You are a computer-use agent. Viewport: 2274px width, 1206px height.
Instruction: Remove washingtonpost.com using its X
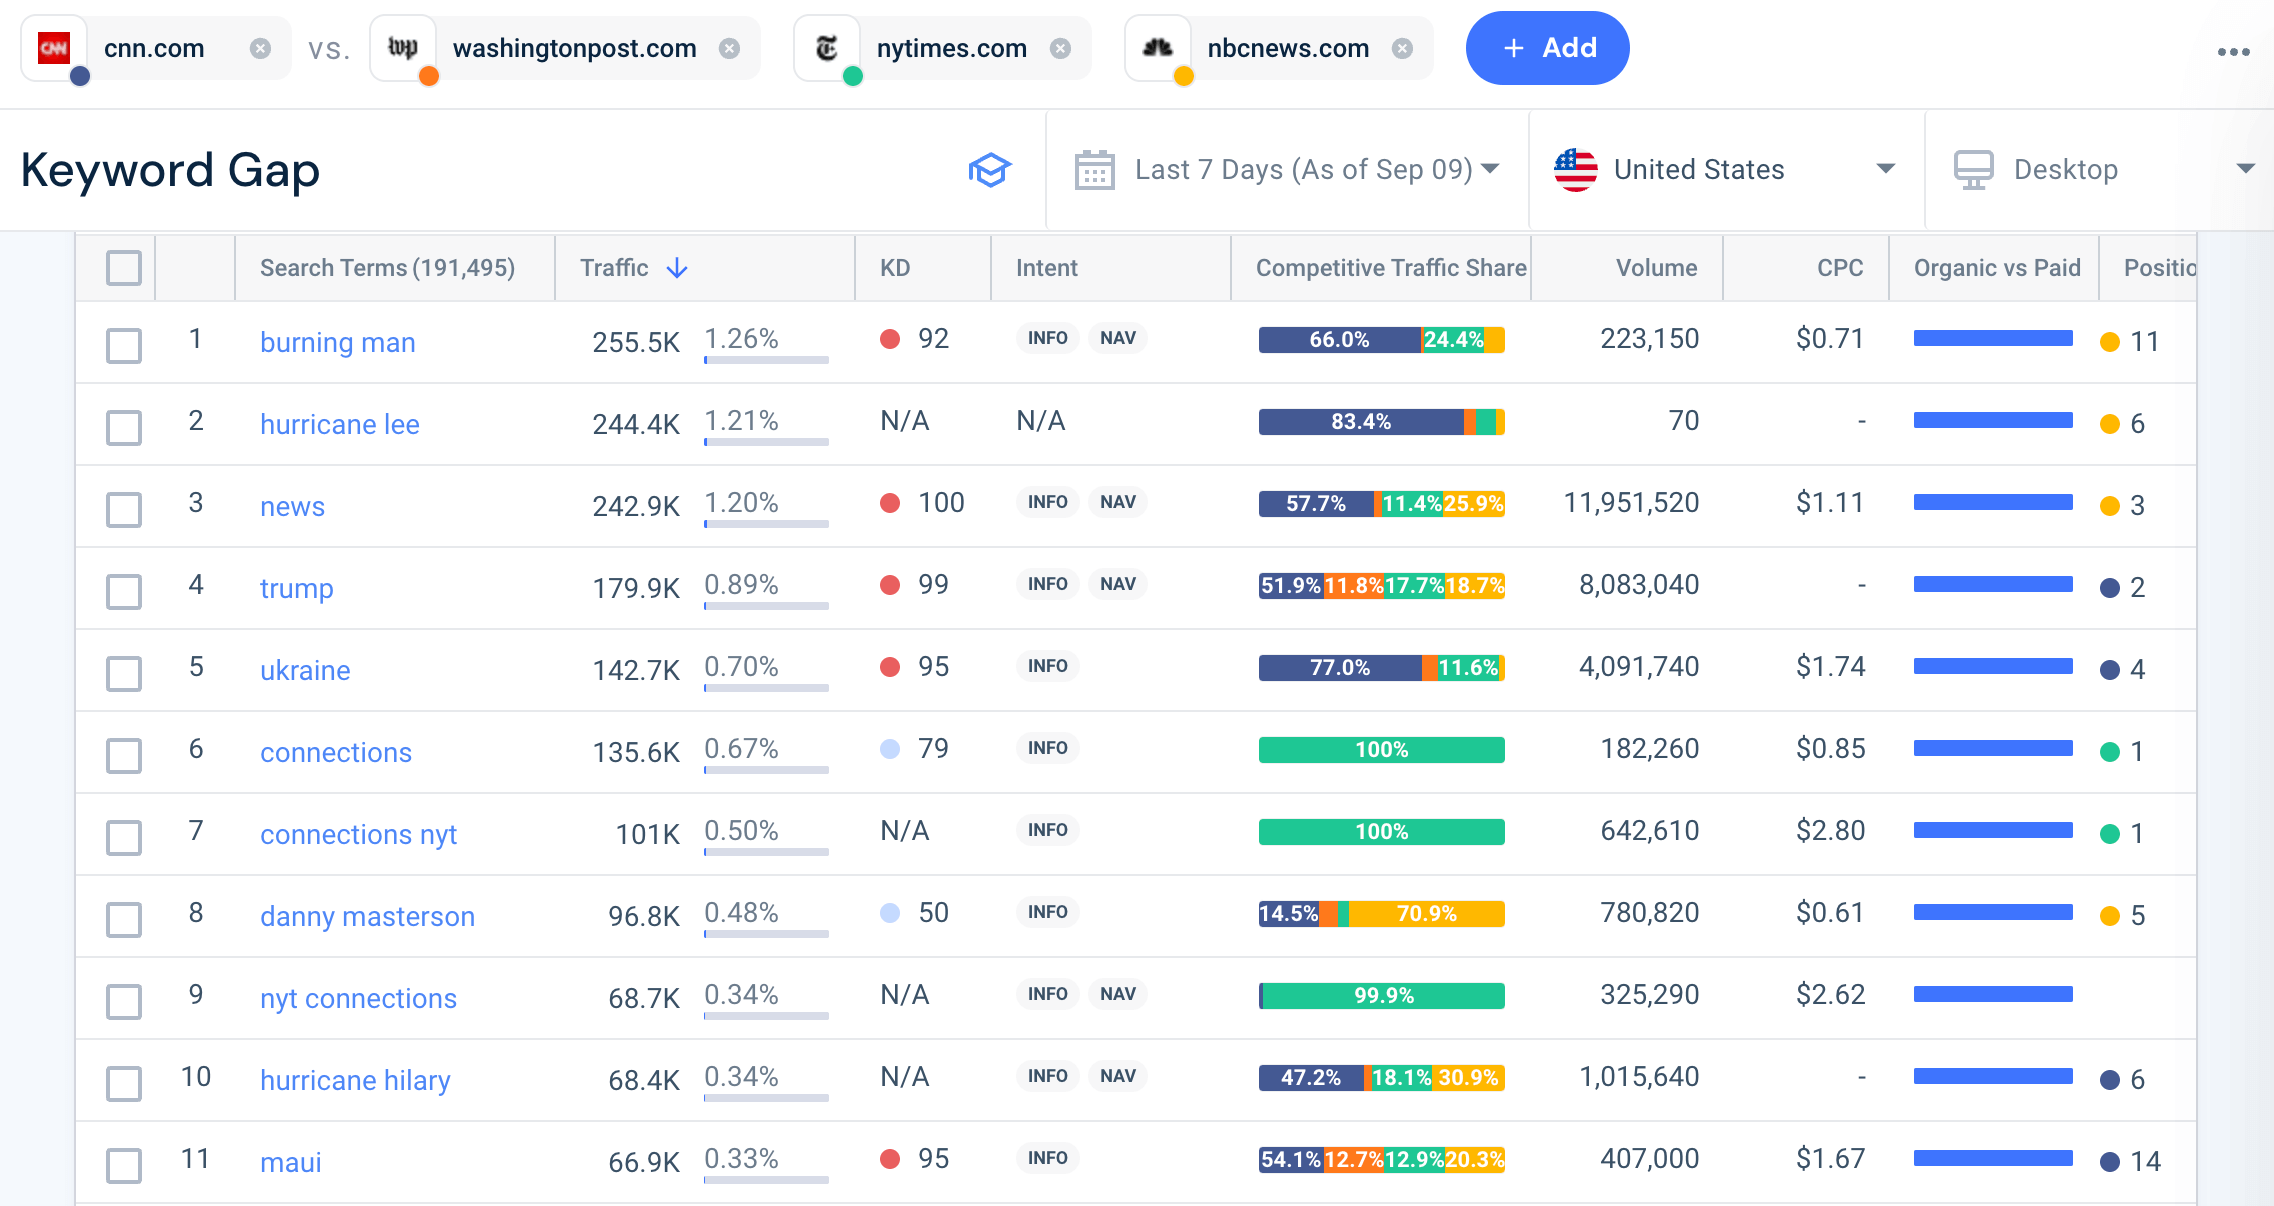pos(729,47)
